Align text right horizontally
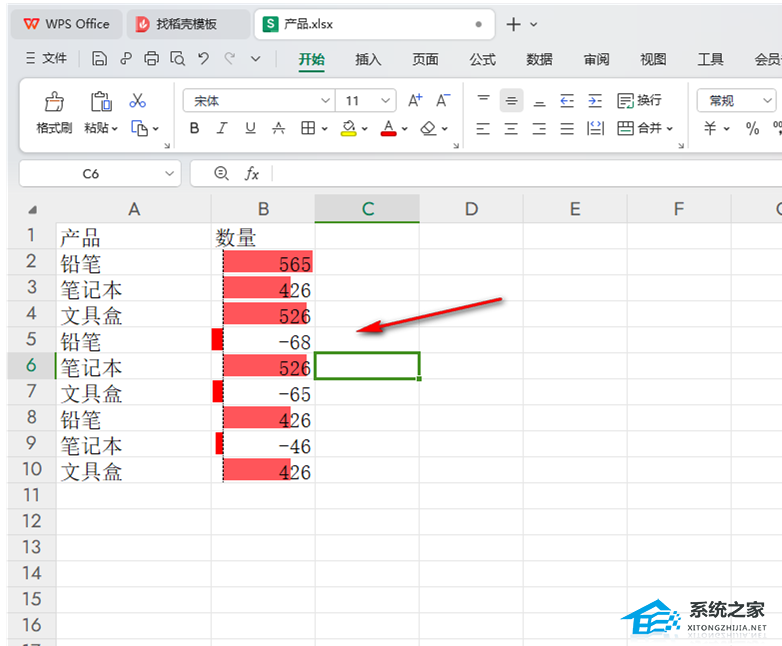Viewport: 782px width, 646px height. 539,129
